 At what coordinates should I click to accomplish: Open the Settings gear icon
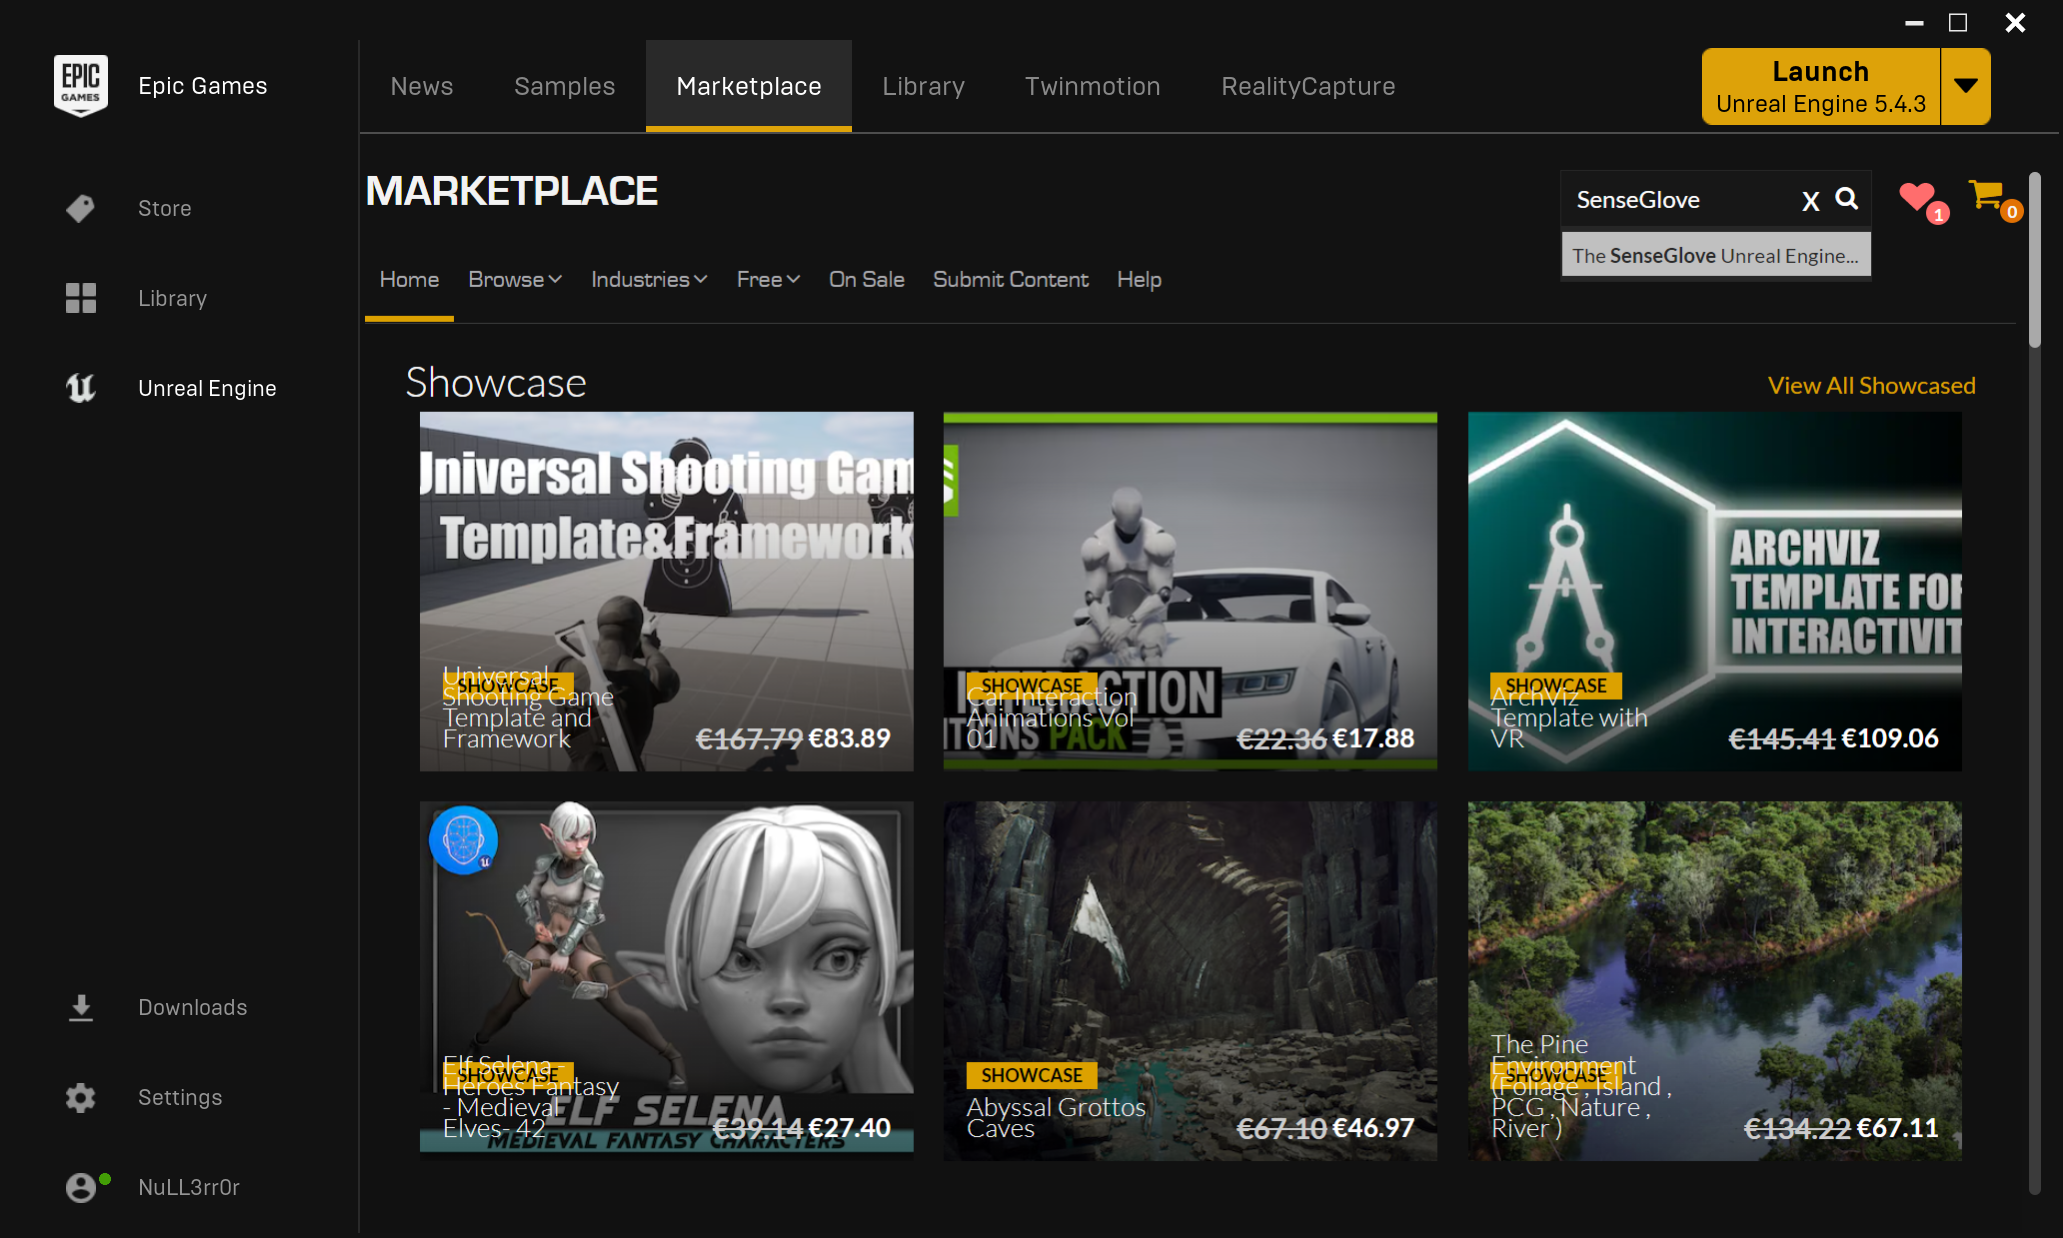pos(80,1097)
